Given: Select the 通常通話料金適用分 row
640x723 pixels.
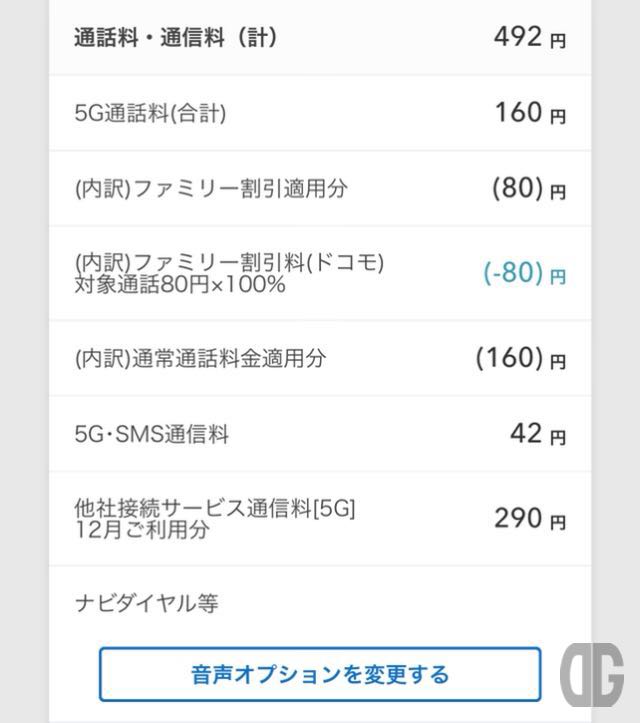Looking at the screenshot, I should point(320,358).
